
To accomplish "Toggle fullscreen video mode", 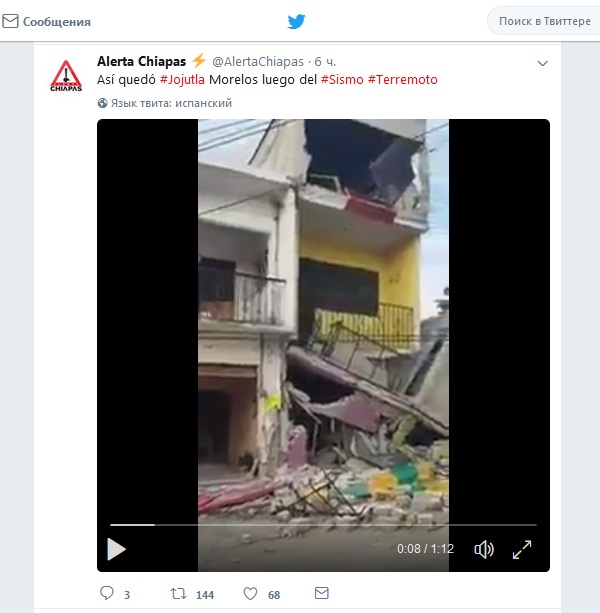I will (522, 549).
